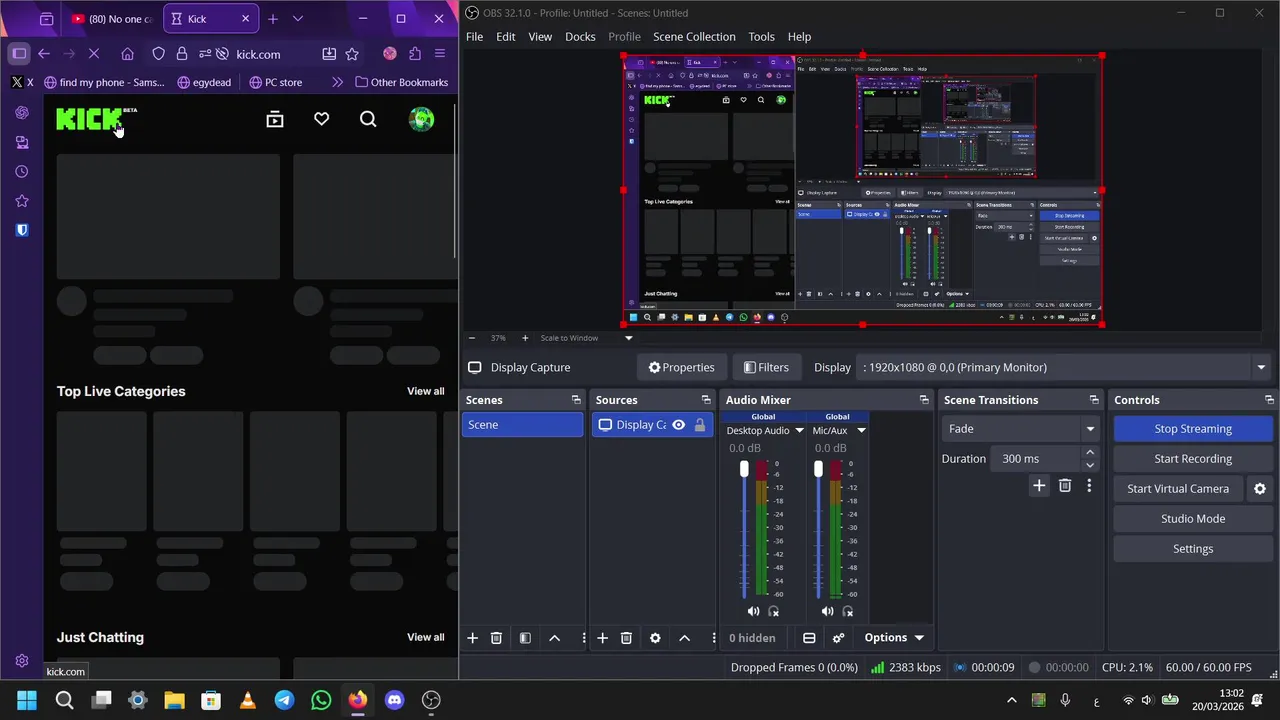
Task: Open Kick following heart icon
Action: [x=321, y=119]
